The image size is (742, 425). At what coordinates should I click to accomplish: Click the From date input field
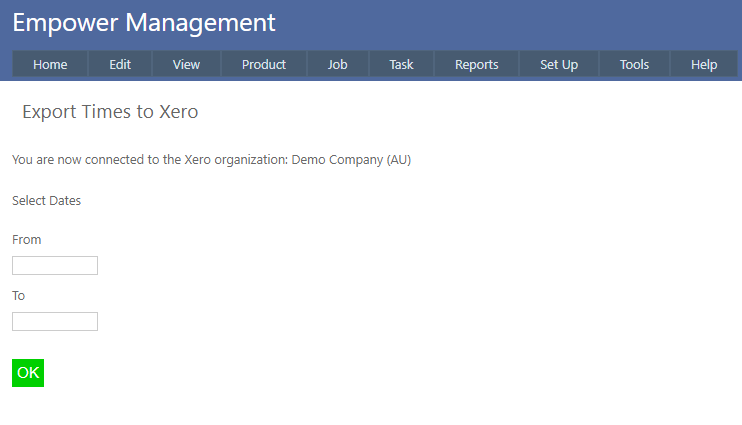(x=55, y=265)
